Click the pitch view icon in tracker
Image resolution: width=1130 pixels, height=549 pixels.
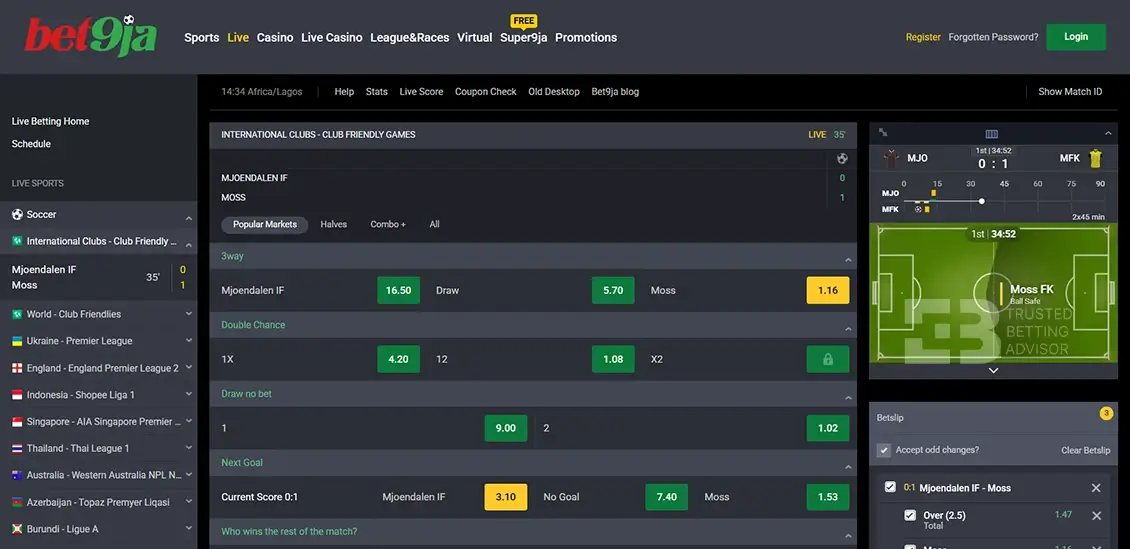click(x=992, y=134)
